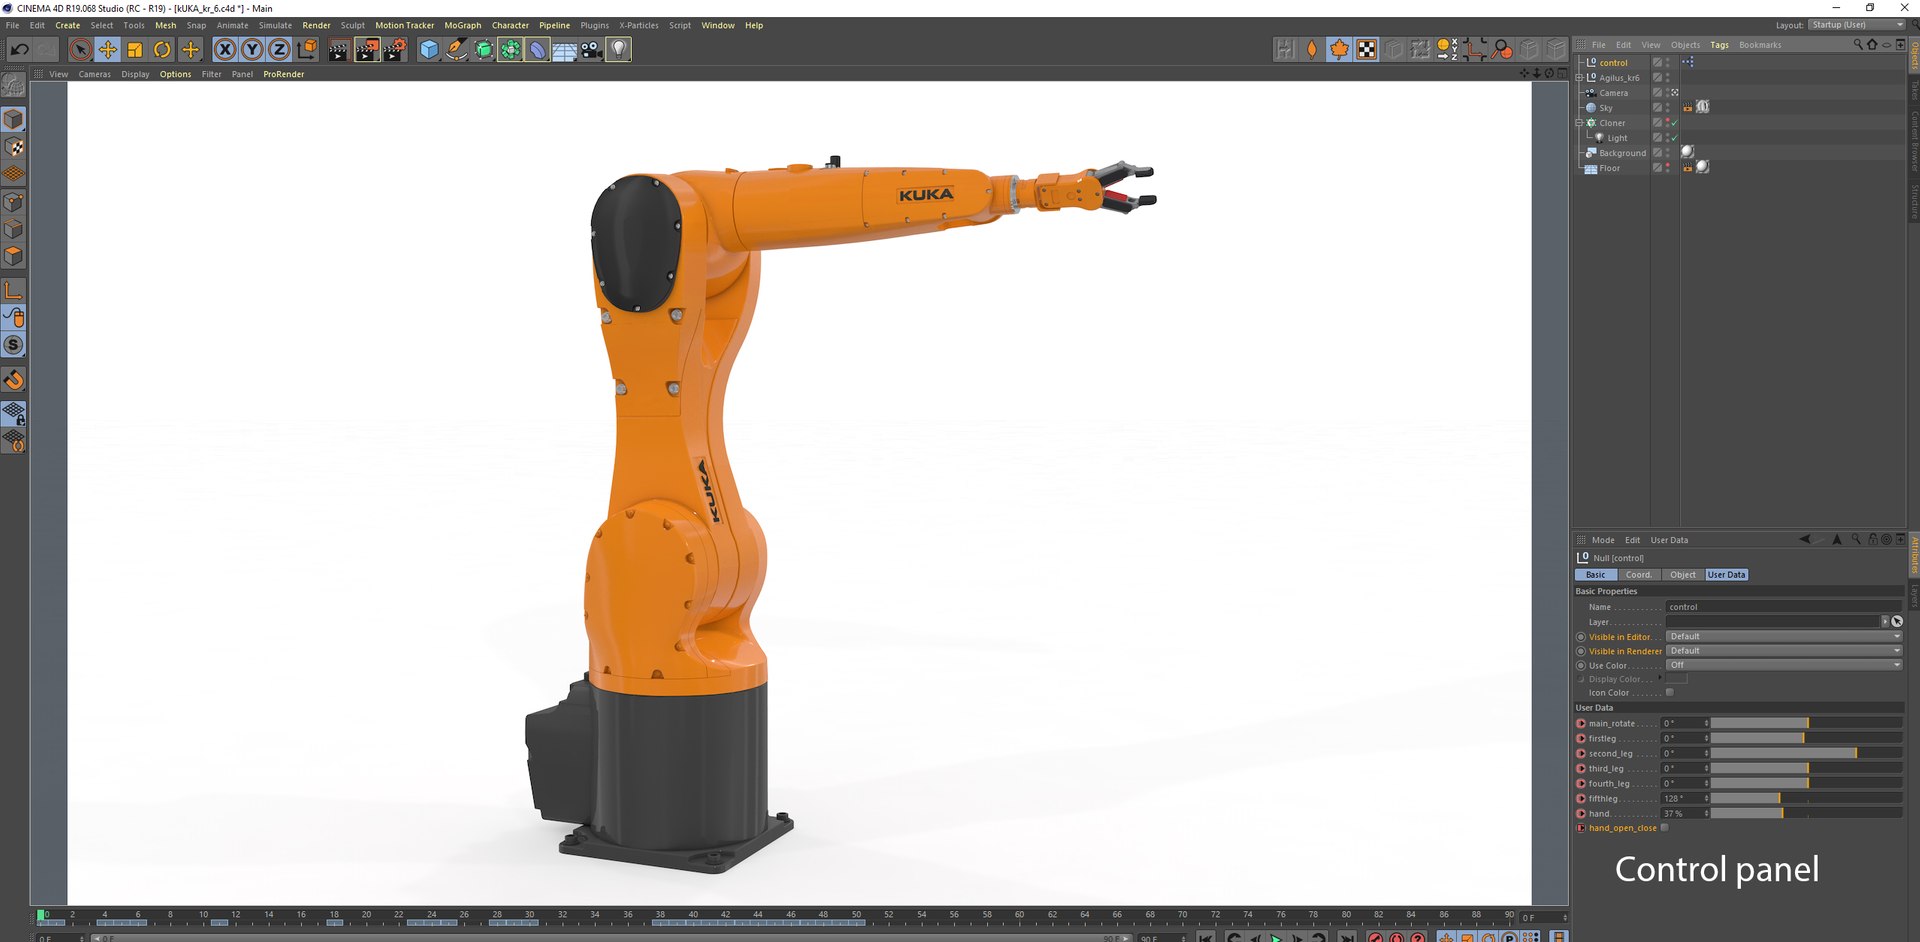1920x942 pixels.
Task: Collapse the Cloner hierarchy
Action: pos(1579,123)
